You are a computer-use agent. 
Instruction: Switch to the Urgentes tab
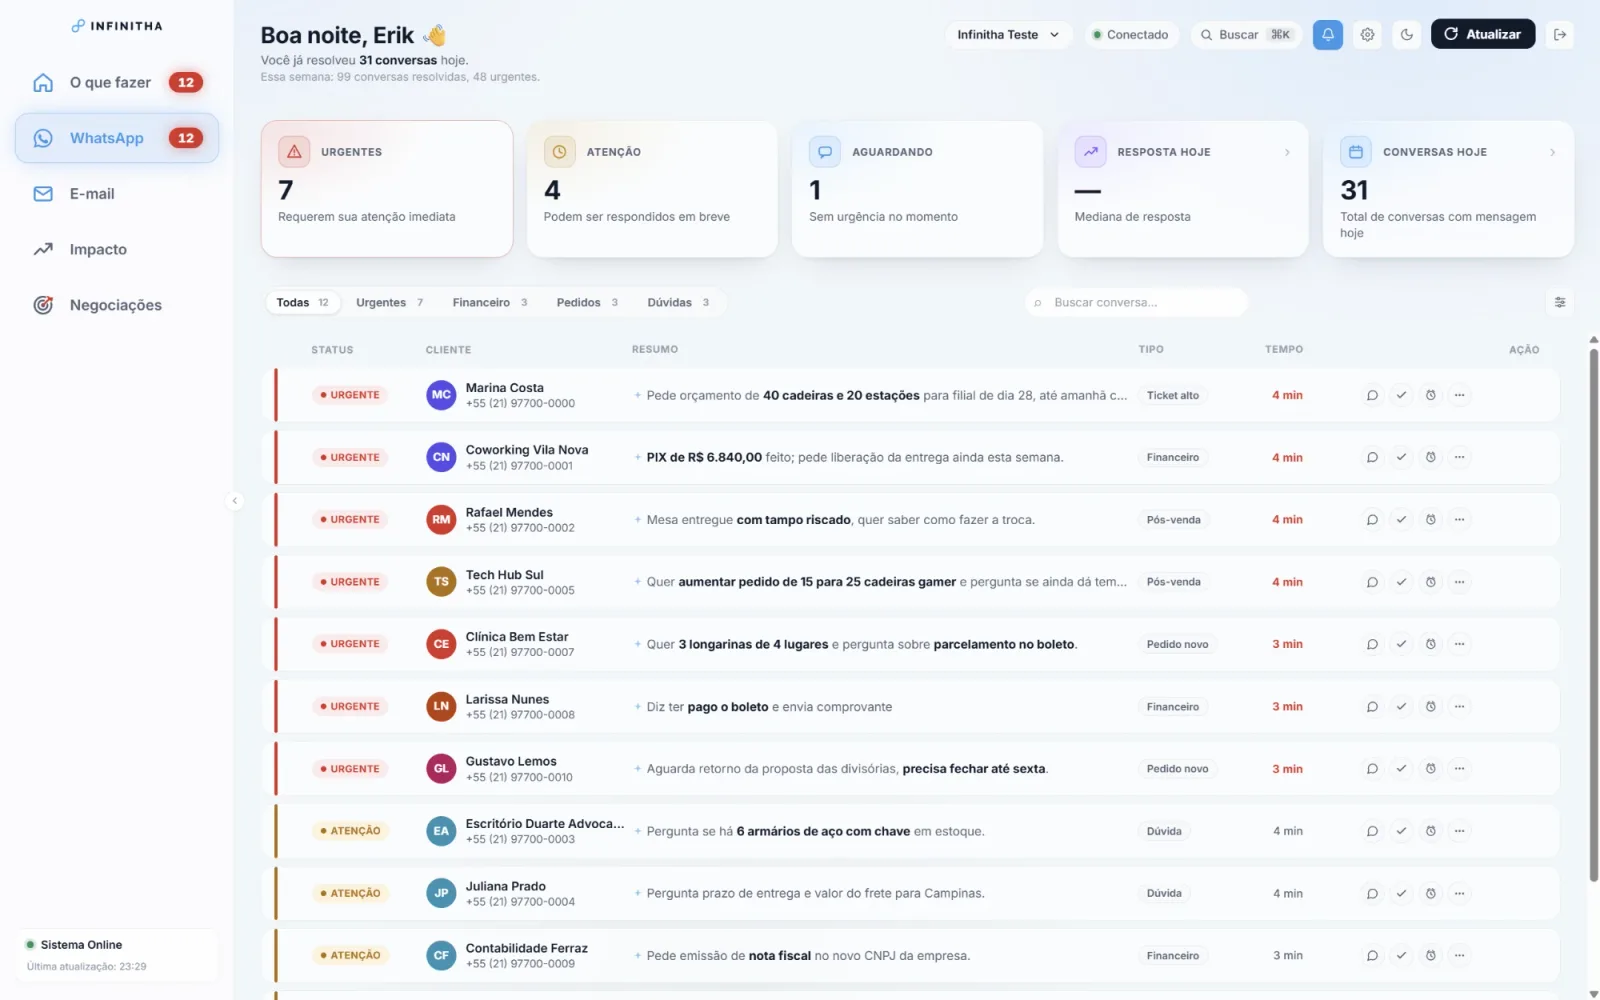[x=390, y=302]
